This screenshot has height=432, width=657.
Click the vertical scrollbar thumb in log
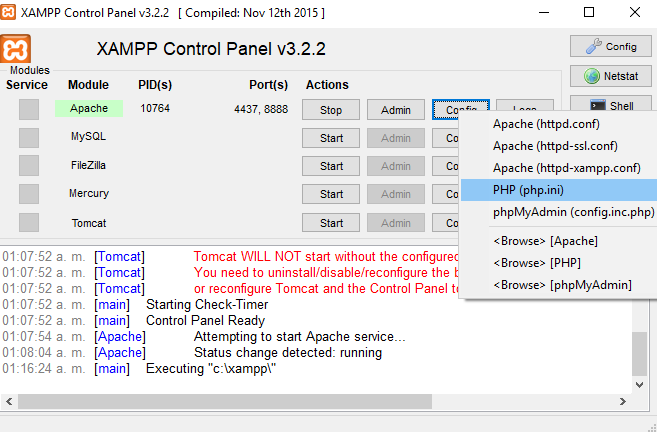[x=639, y=354]
